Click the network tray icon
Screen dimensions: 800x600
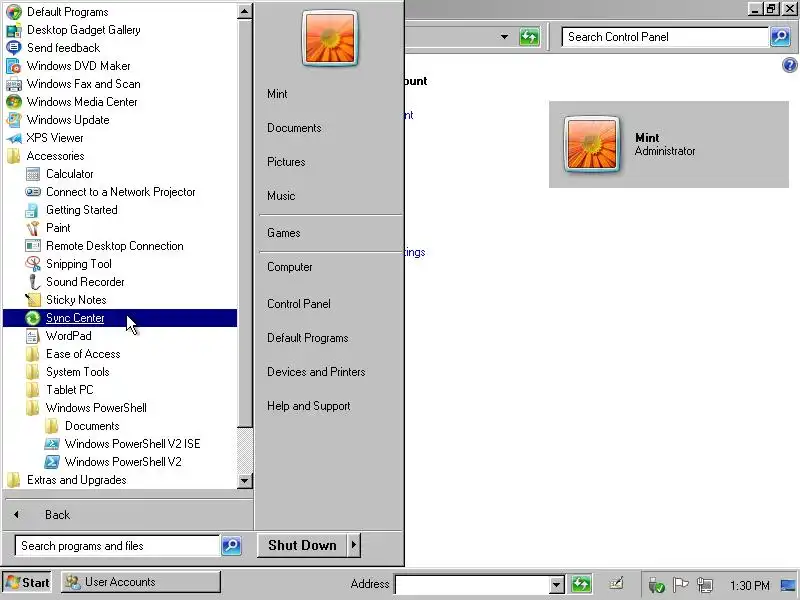click(705, 585)
